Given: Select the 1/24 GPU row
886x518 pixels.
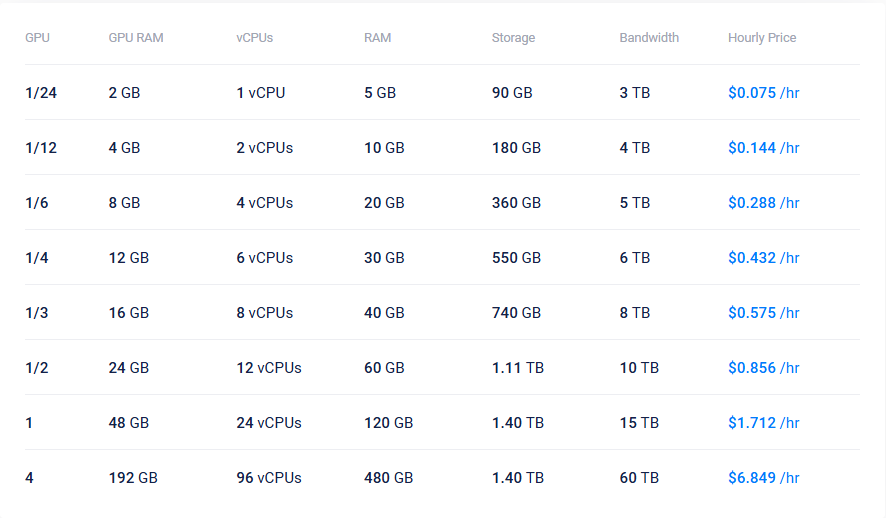Looking at the screenshot, I should tap(442, 93).
